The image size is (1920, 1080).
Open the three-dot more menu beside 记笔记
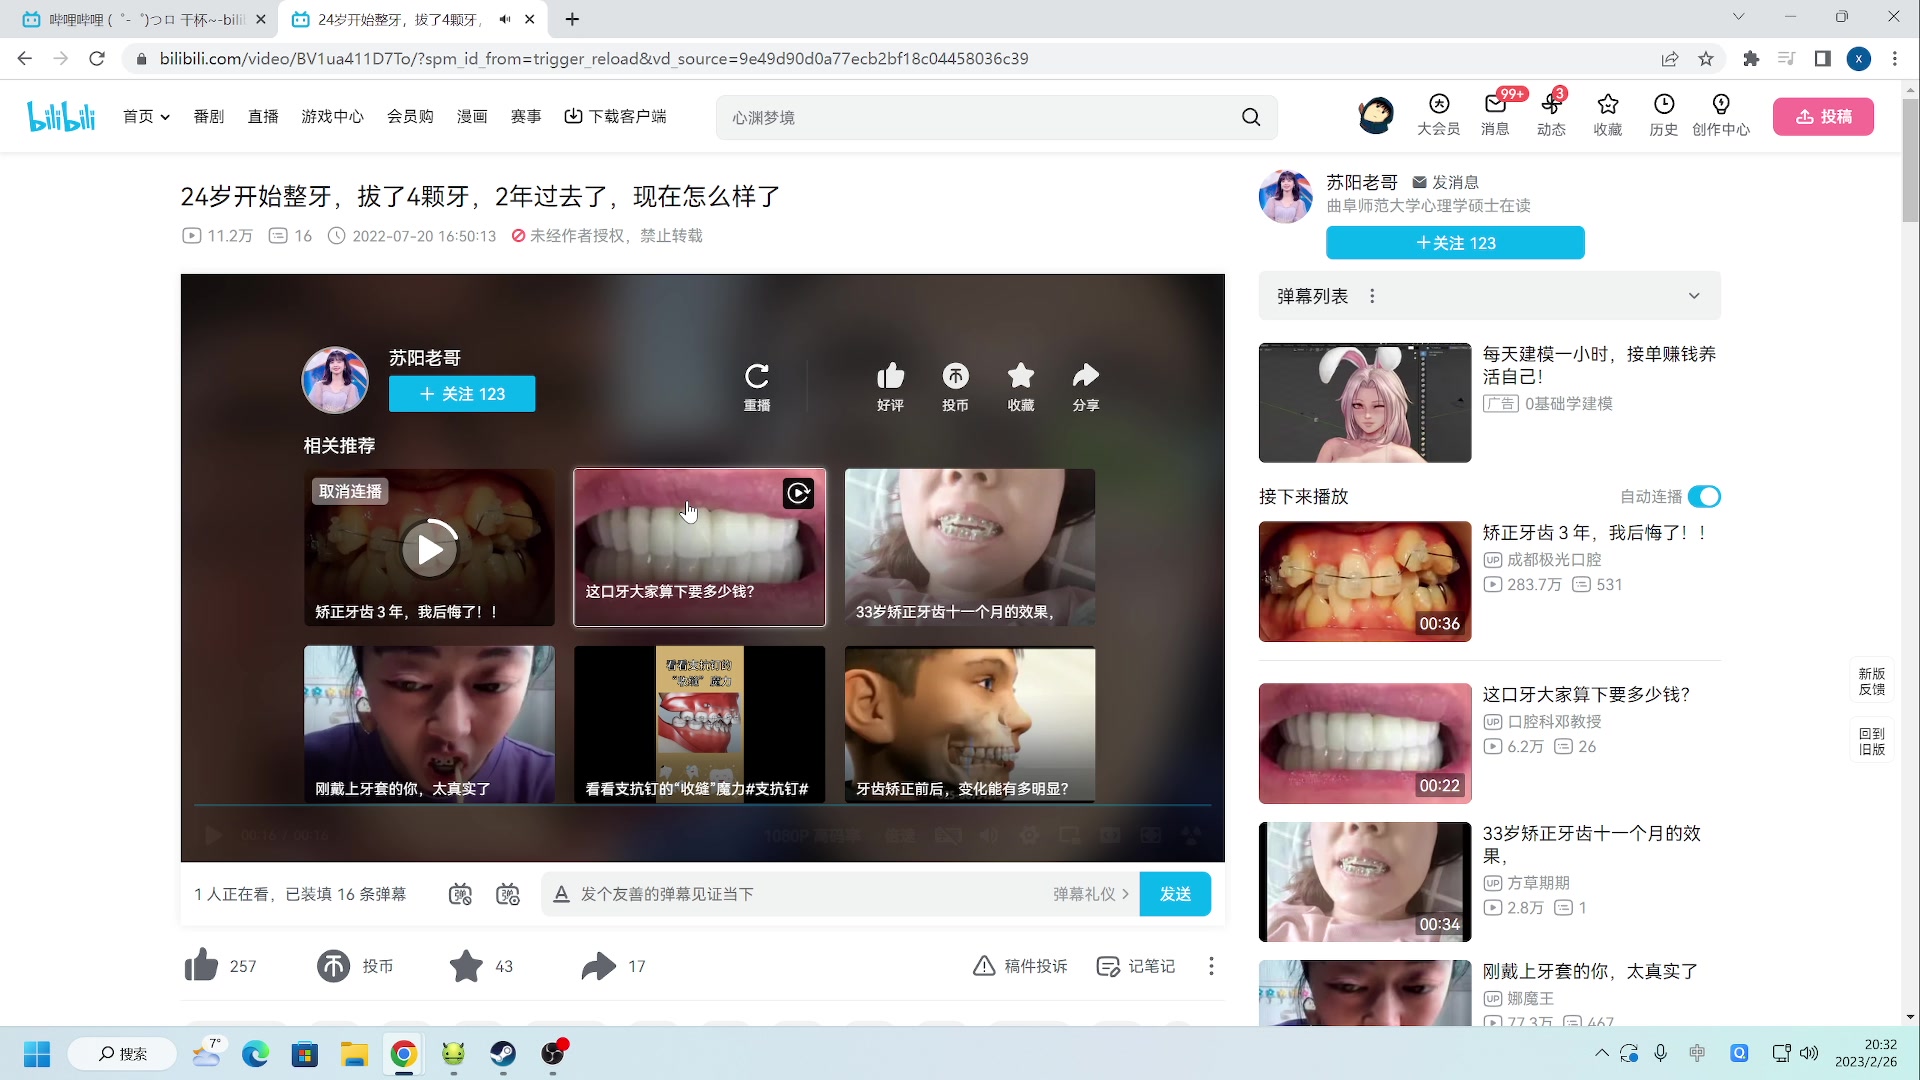pyautogui.click(x=1211, y=966)
